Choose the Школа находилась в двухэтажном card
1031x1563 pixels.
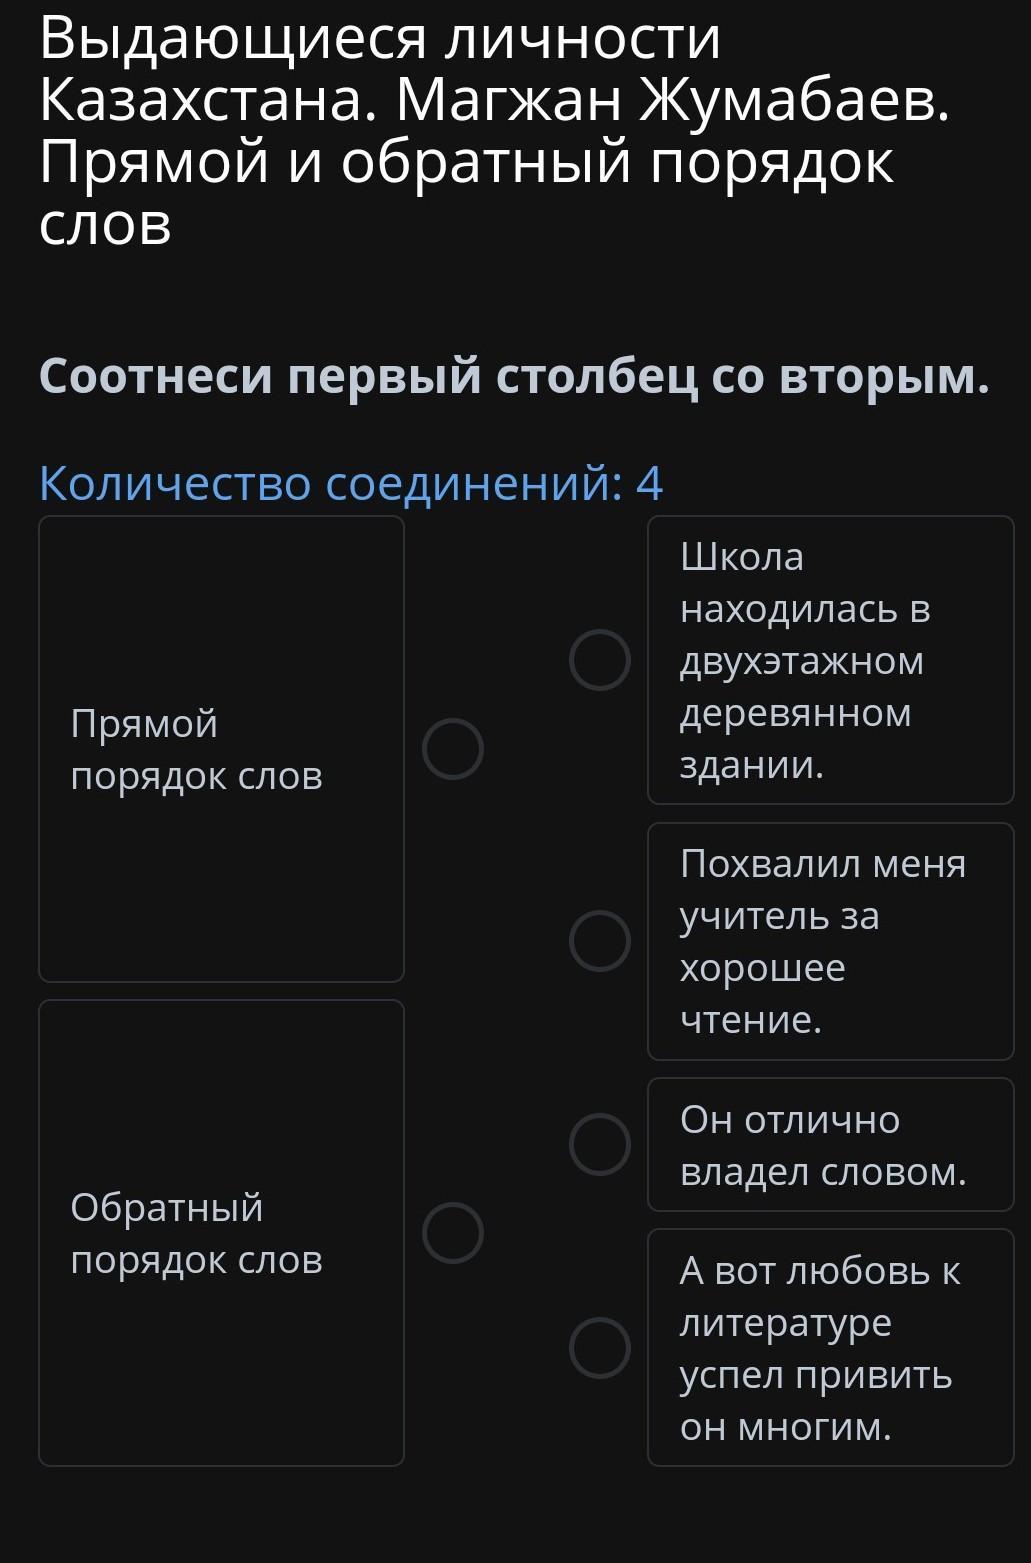coord(830,660)
